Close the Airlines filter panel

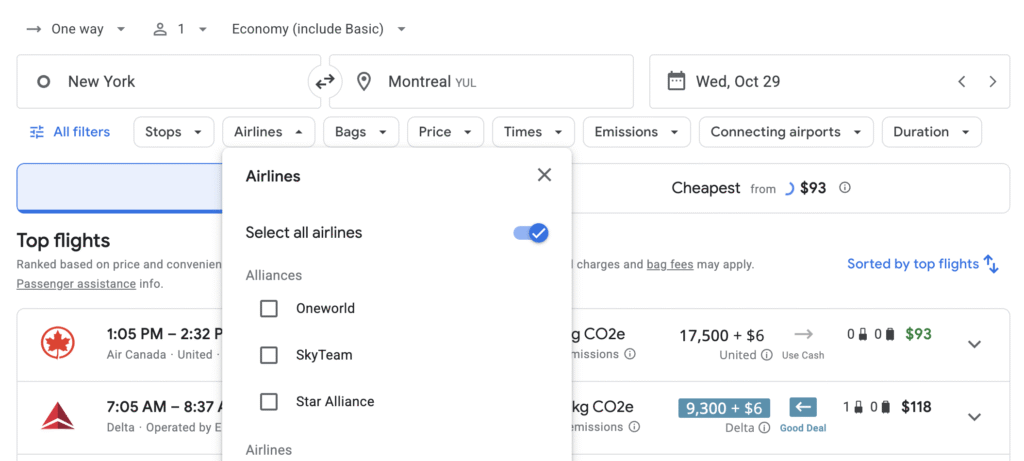(x=544, y=175)
